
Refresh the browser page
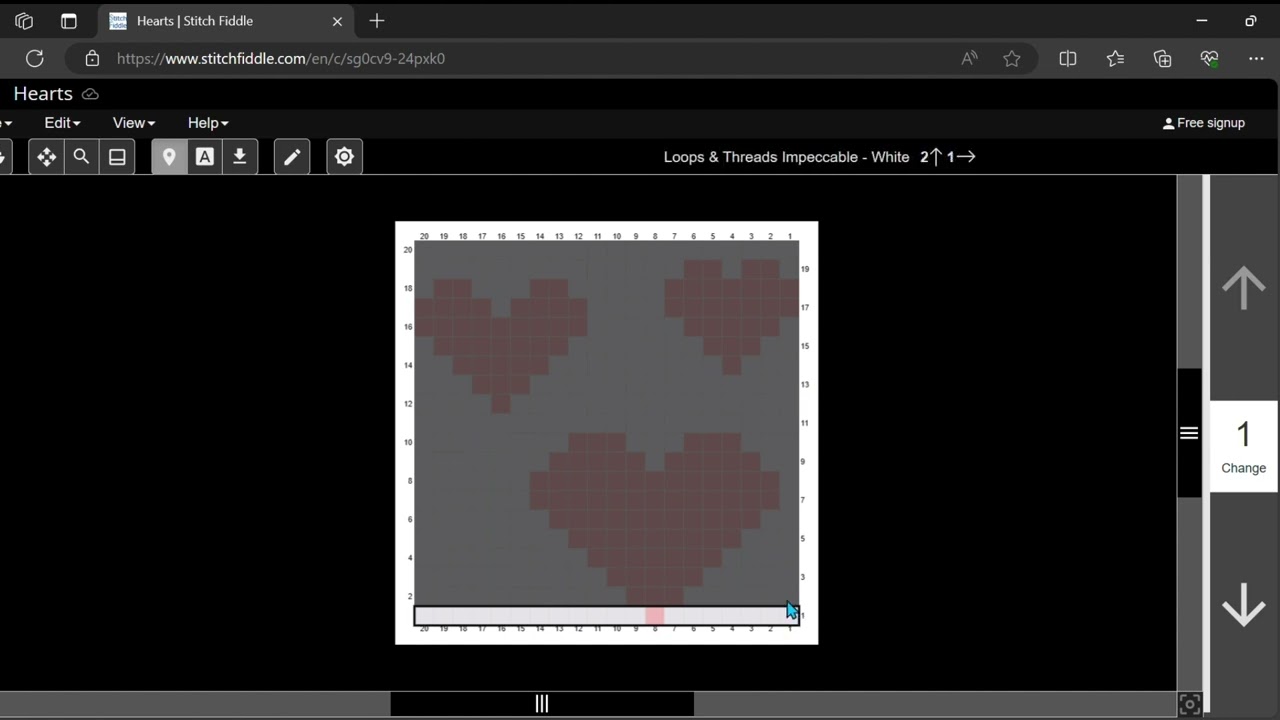pos(35,58)
